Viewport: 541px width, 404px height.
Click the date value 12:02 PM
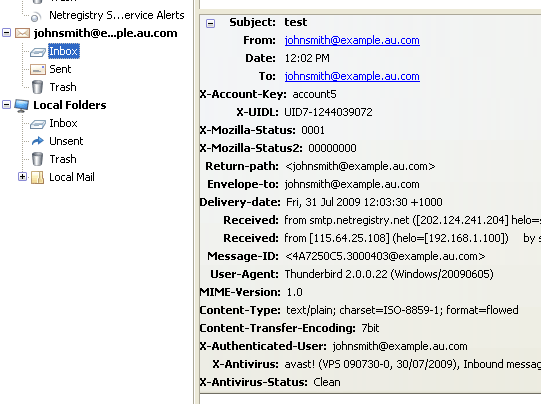[x=307, y=58]
